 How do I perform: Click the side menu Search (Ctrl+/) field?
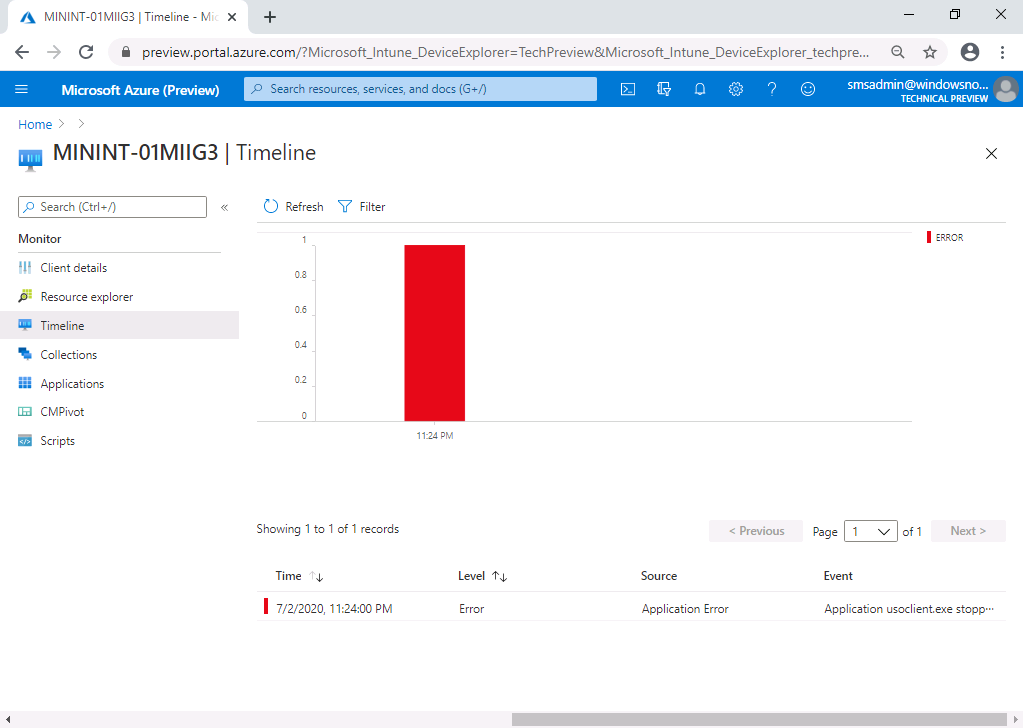click(x=112, y=207)
